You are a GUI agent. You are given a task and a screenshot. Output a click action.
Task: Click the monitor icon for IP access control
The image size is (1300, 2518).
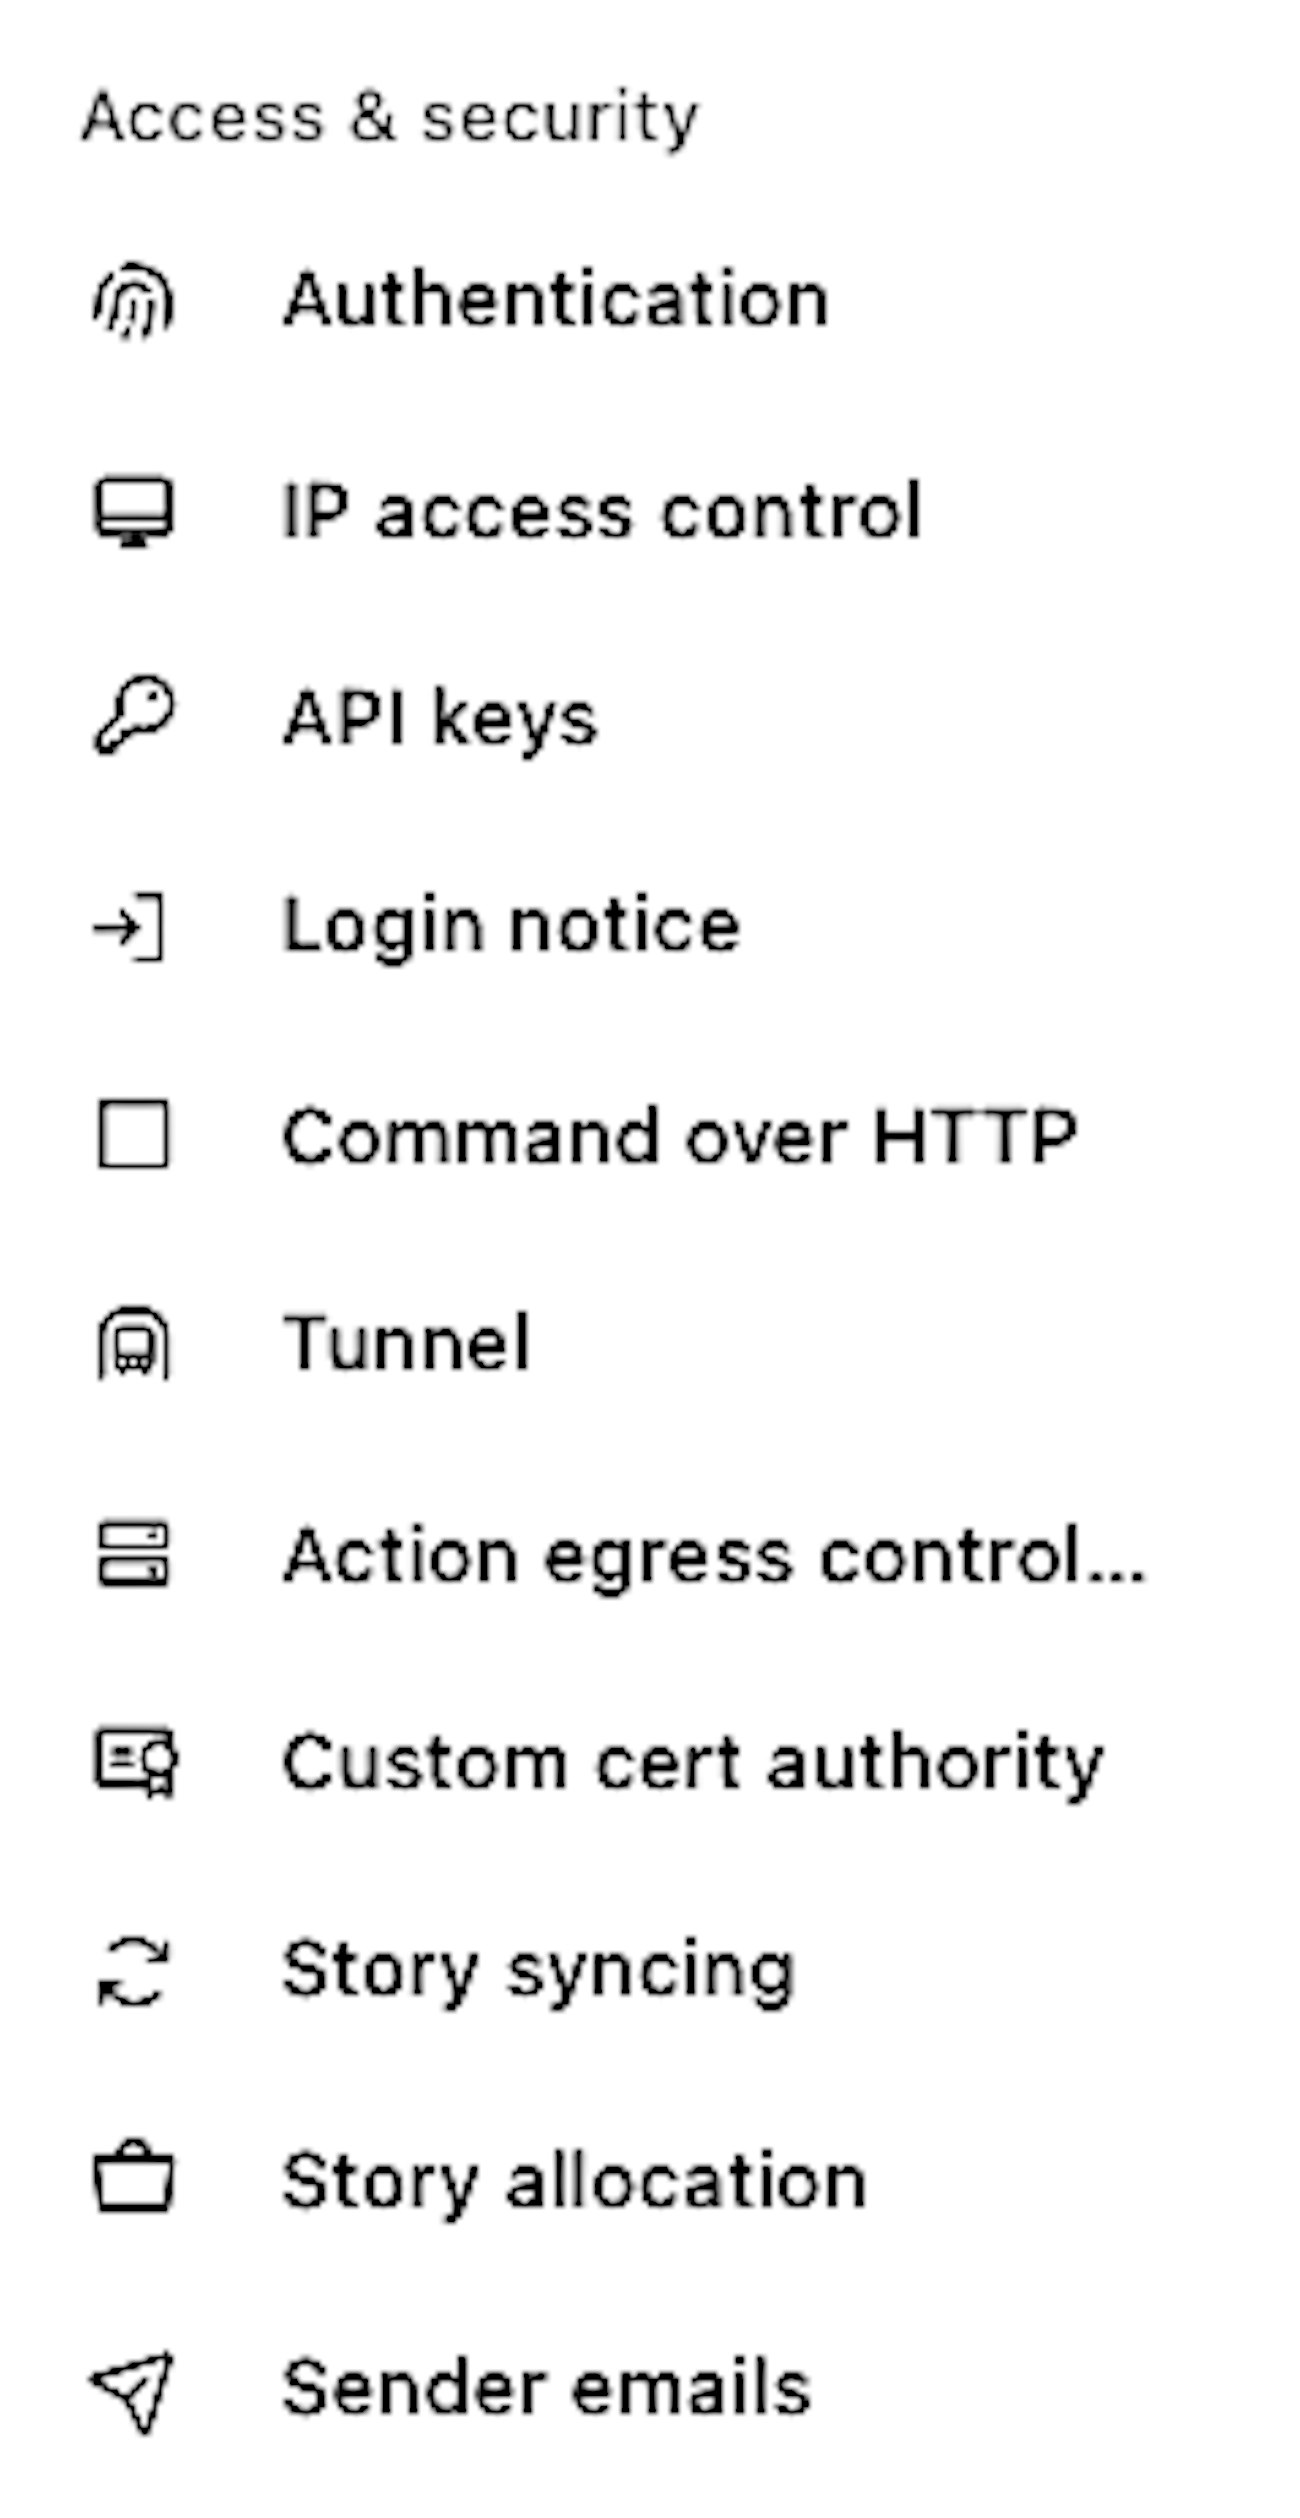(x=134, y=512)
